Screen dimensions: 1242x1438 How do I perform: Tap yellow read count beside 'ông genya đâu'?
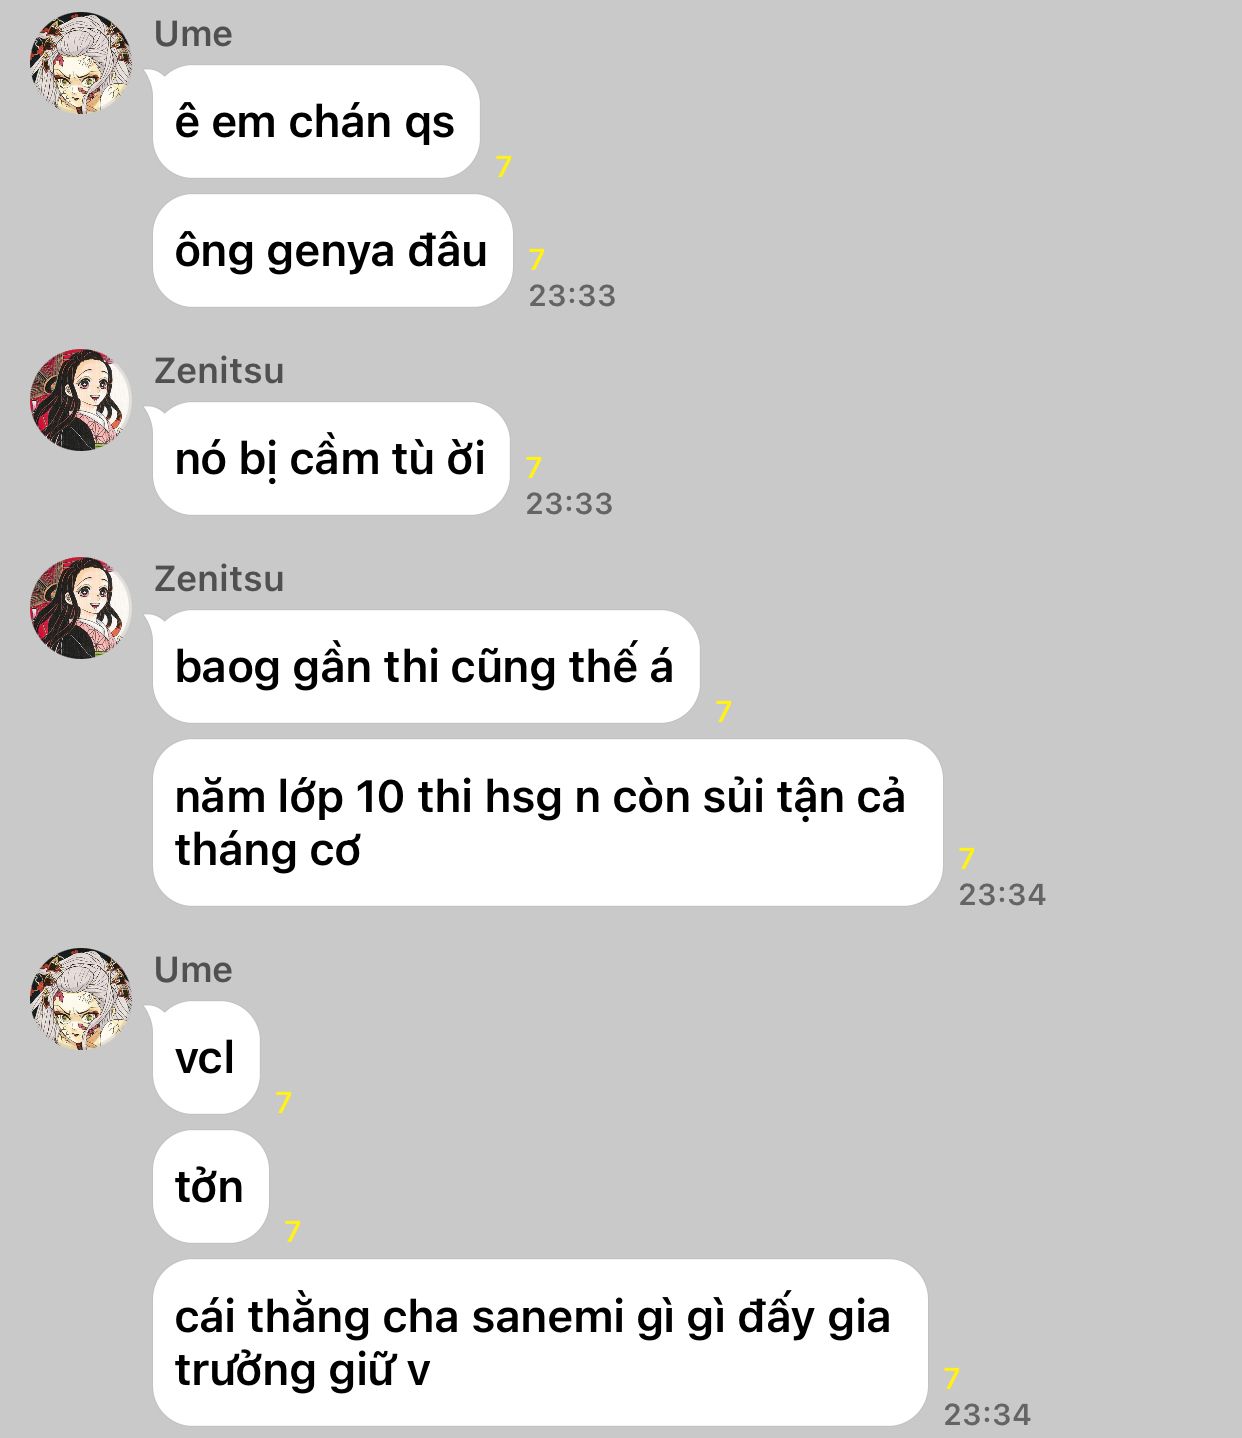537,259
